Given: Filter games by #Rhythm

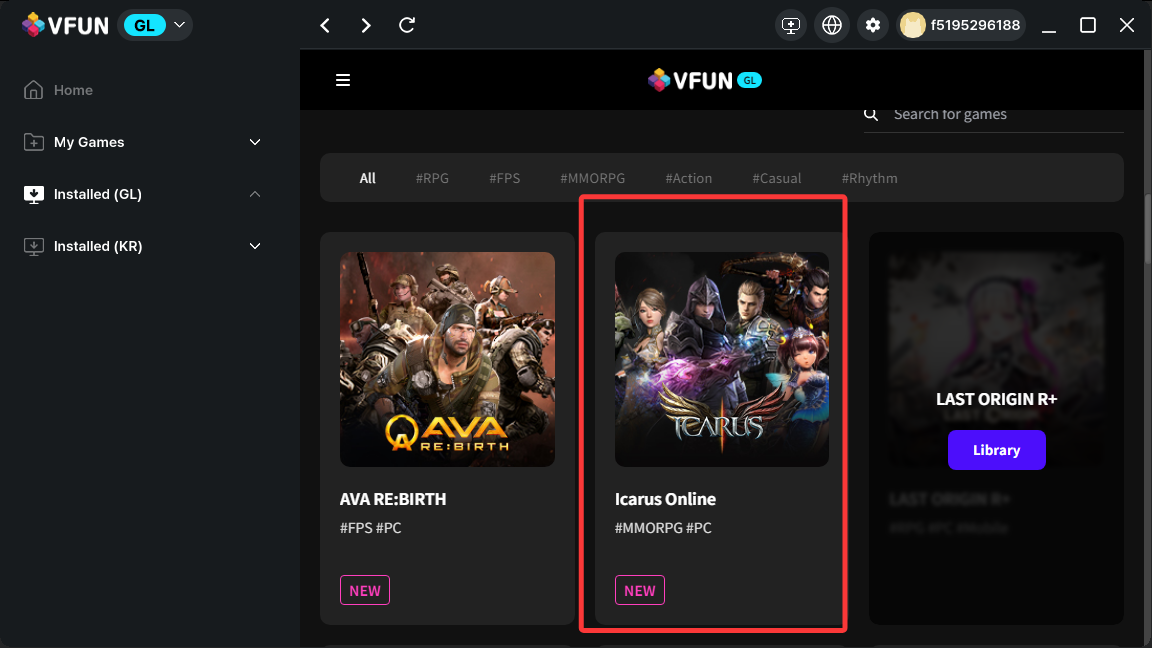Looking at the screenshot, I should (x=869, y=178).
